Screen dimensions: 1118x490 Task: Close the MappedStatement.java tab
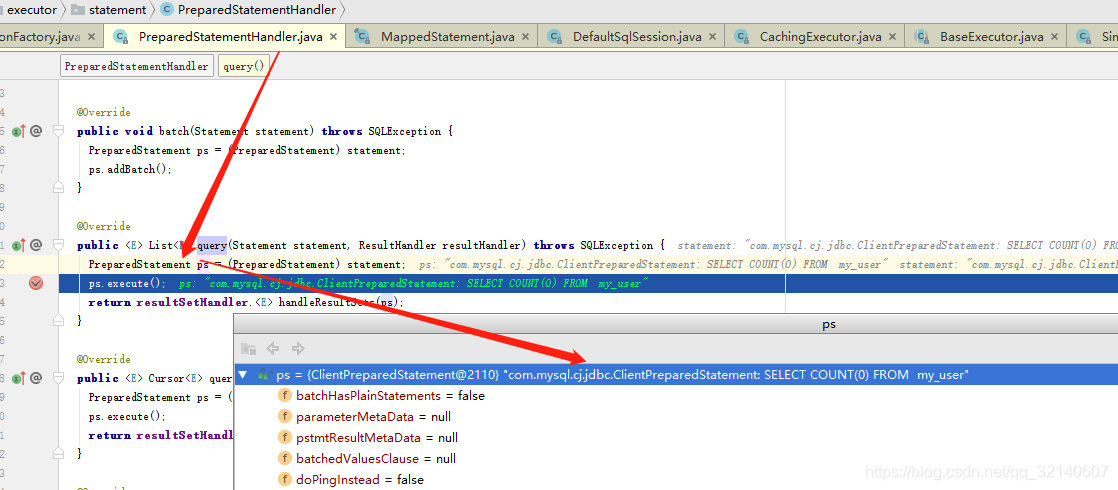coord(525,36)
